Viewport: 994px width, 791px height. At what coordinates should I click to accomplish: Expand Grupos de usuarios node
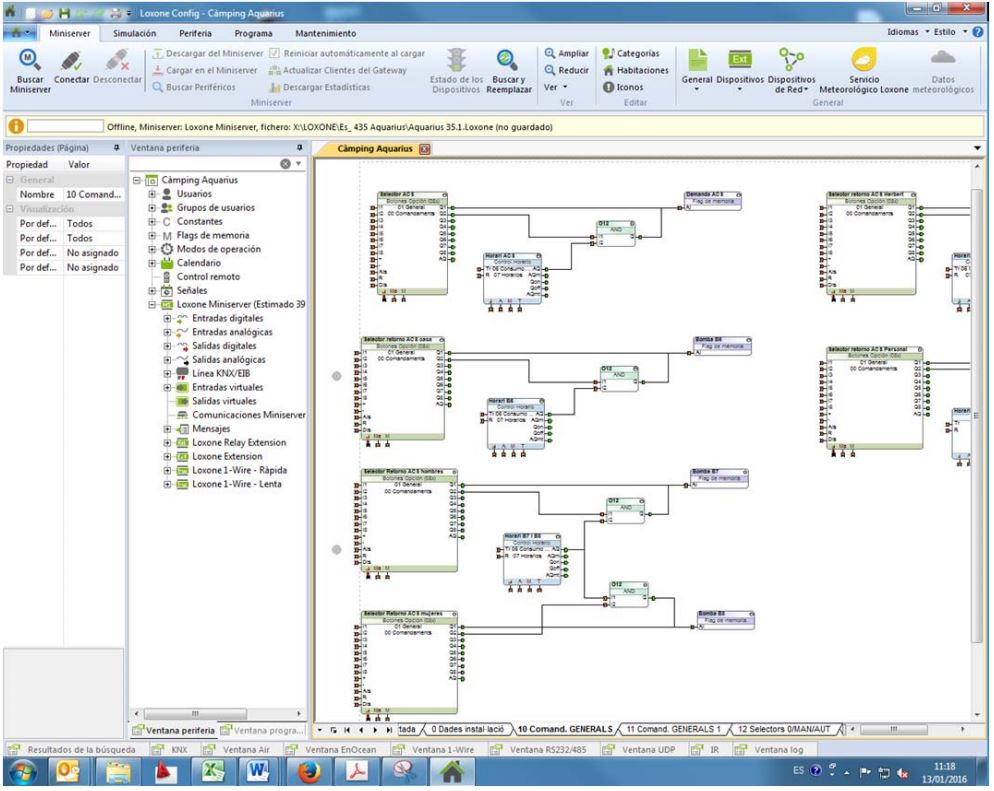(x=152, y=208)
